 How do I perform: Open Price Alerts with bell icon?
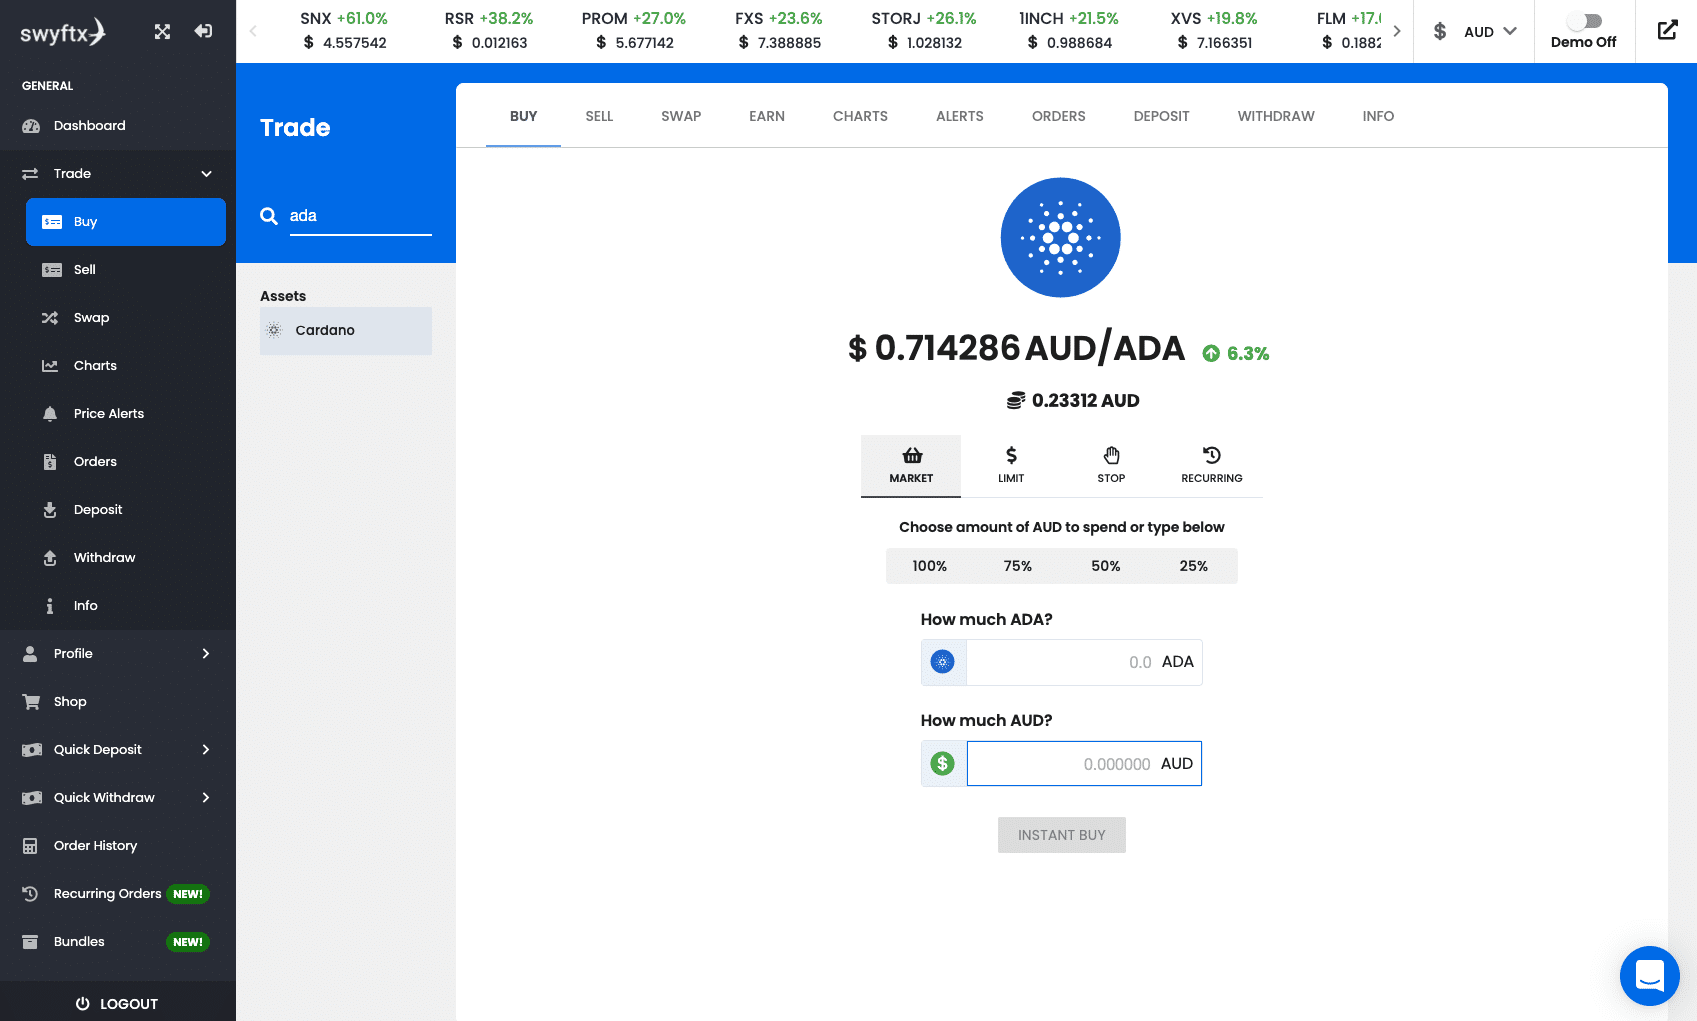tap(126, 414)
